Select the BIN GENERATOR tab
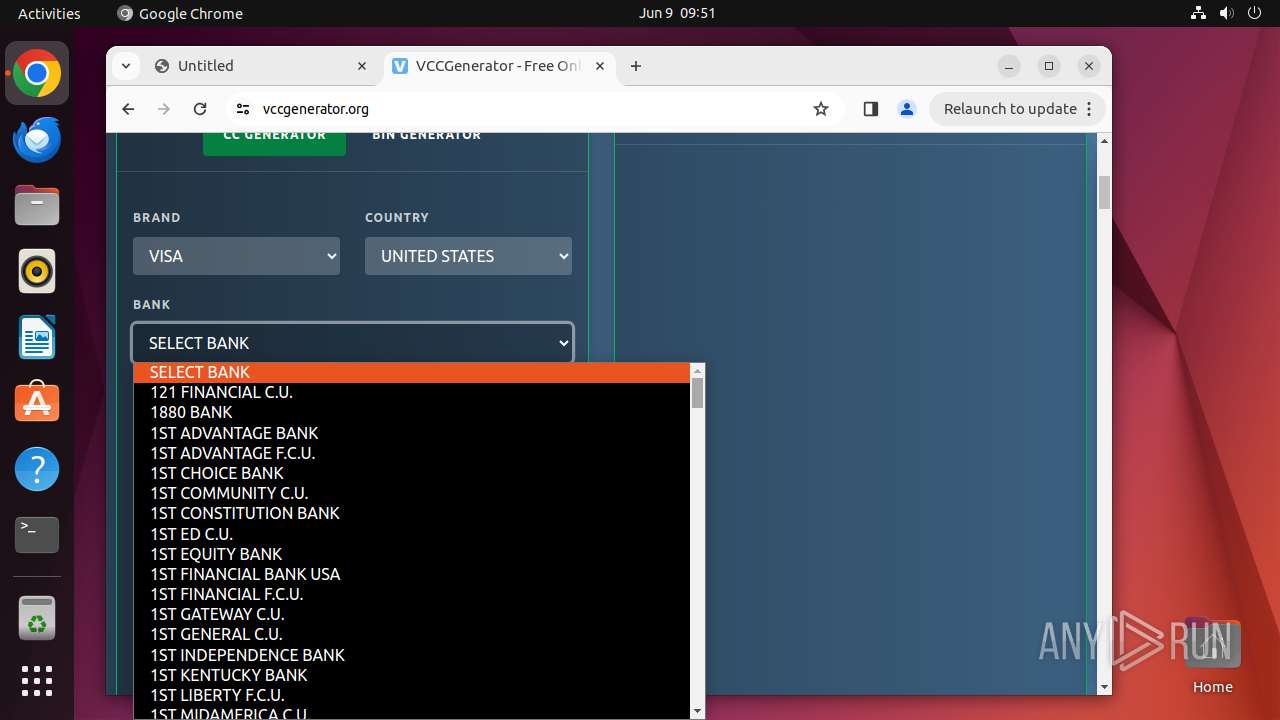 [427, 138]
